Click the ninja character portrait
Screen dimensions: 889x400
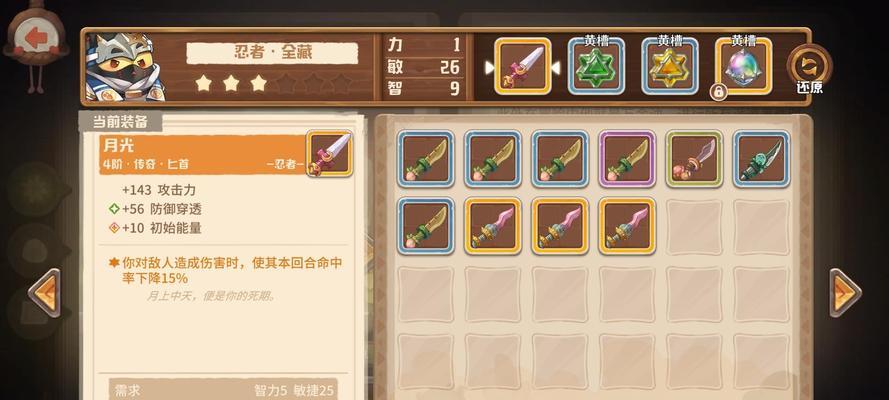125,67
